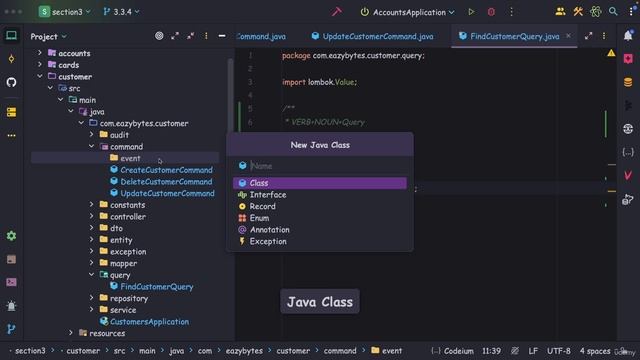
Task: Open the Database tool window icon
Action: 628,82
